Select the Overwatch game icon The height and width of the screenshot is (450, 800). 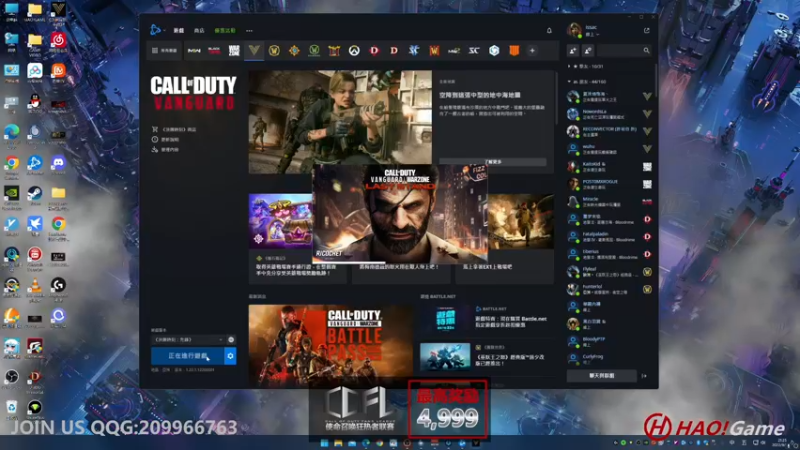[x=354, y=51]
